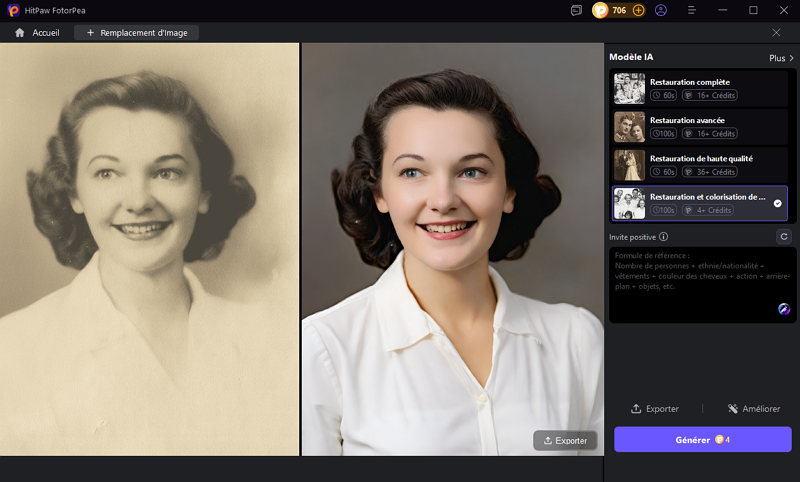Click the HitPaw FotorPea logo icon
Image resolution: width=800 pixels, height=482 pixels.
pyautogui.click(x=11, y=10)
